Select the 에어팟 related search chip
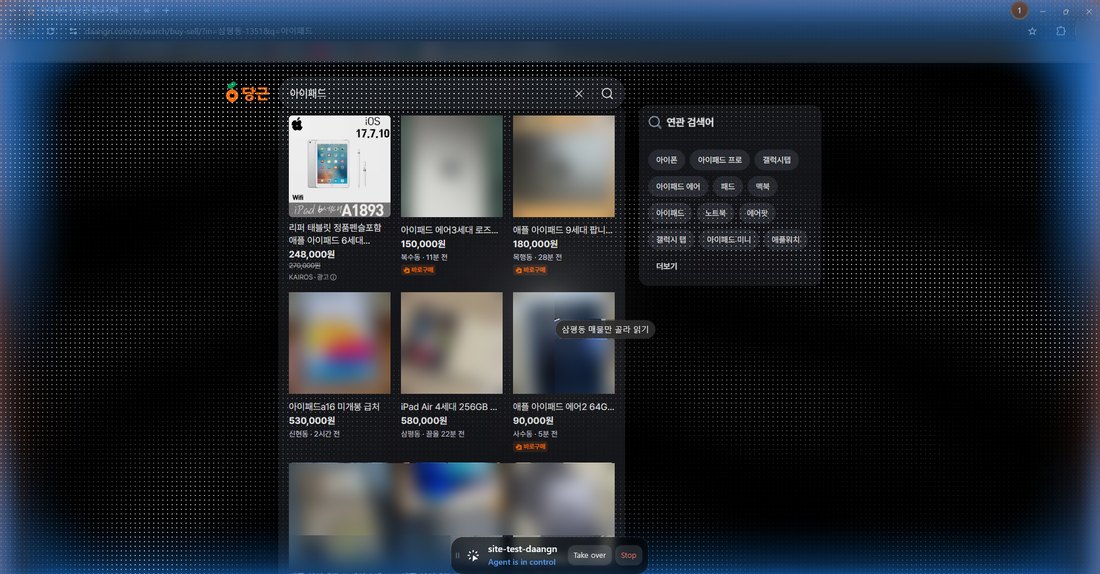Image resolution: width=1100 pixels, height=574 pixels. 757,213
